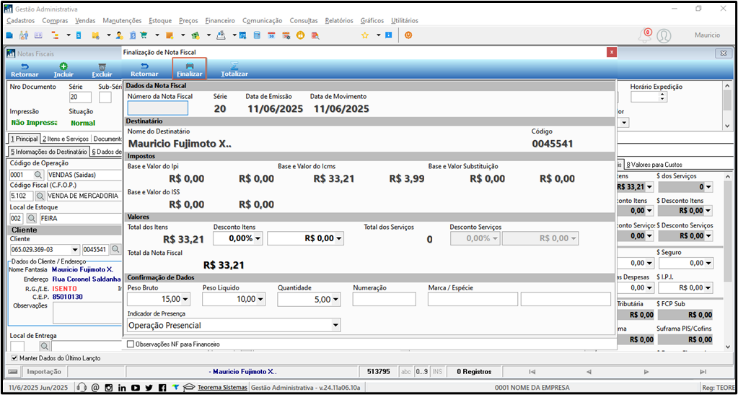Image resolution: width=738 pixels, height=395 pixels.
Task: Click the @ email icon in status bar
Action: tap(95, 387)
